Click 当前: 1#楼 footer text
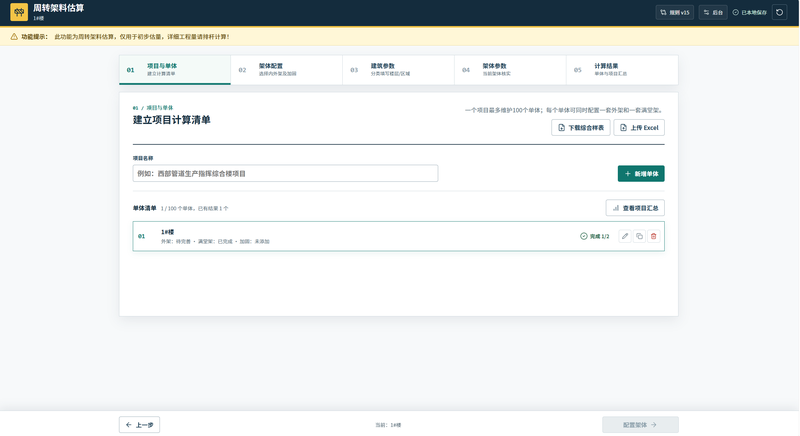 tap(388, 425)
